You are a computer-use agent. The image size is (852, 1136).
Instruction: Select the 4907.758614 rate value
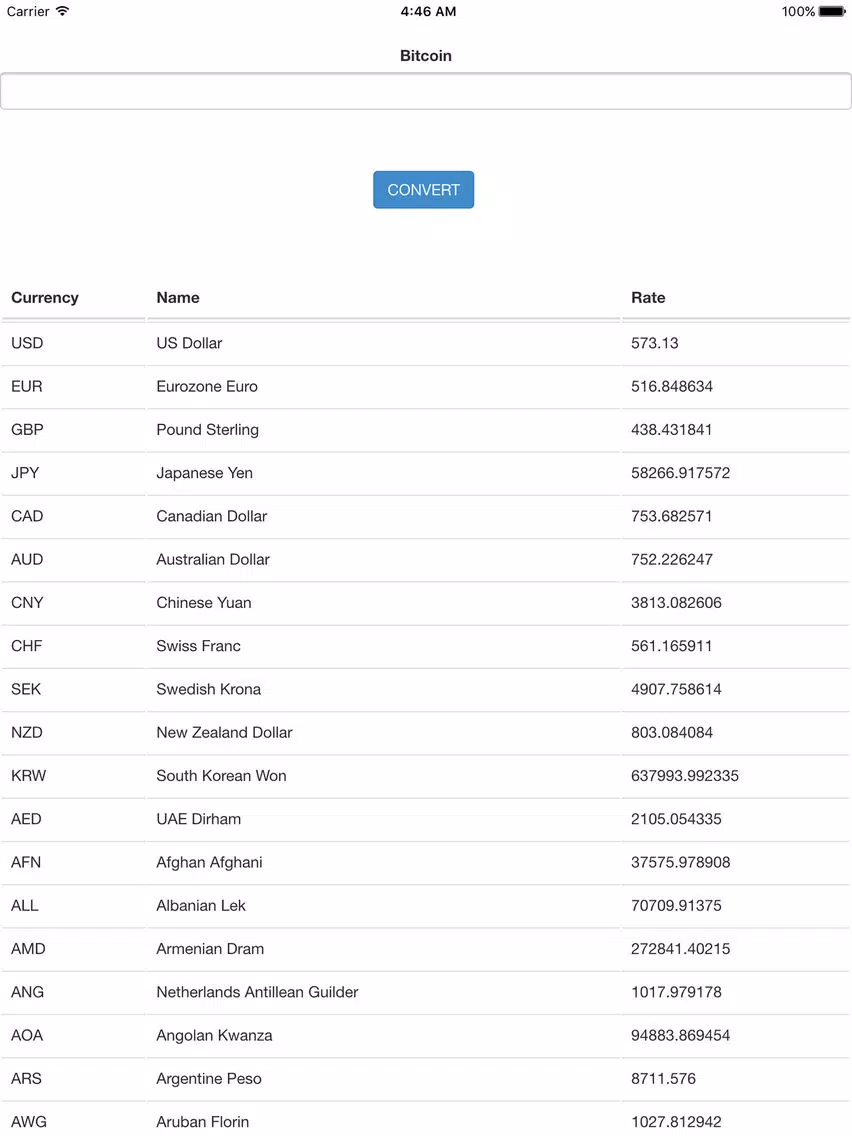676,689
